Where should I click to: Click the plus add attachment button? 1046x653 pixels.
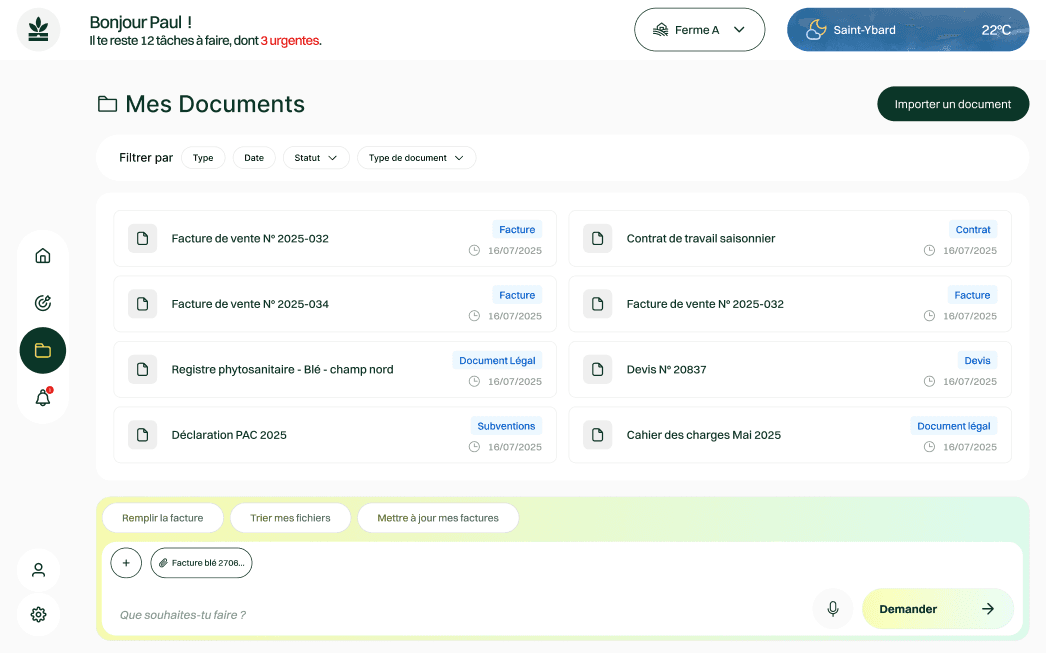tap(126, 563)
